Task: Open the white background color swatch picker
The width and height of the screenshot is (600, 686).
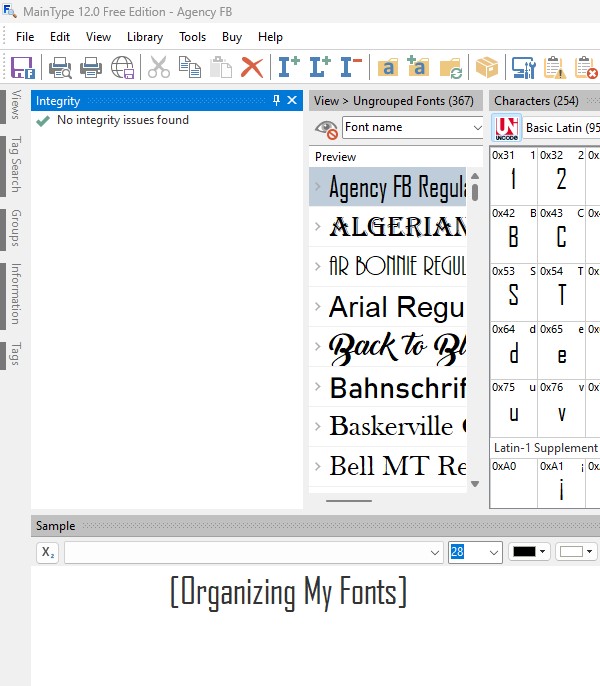Action: pyautogui.click(x=577, y=552)
